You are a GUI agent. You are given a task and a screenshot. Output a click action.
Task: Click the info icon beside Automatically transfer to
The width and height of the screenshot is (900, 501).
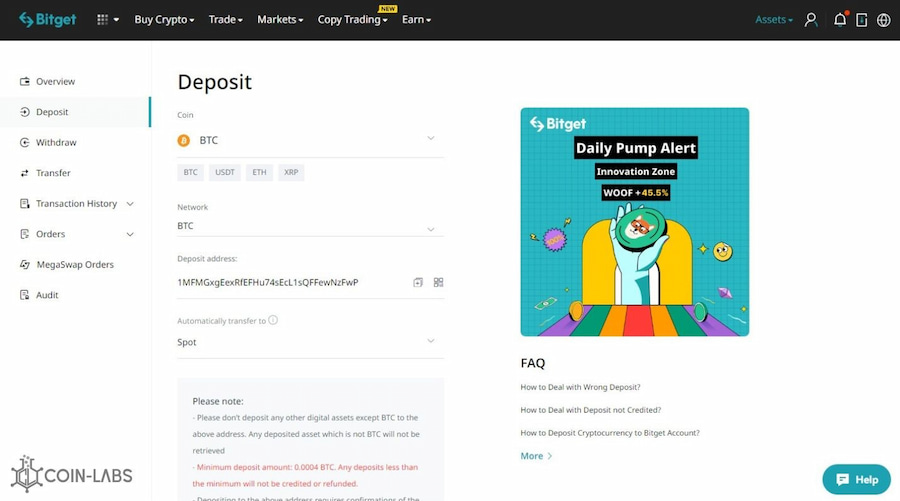point(273,320)
